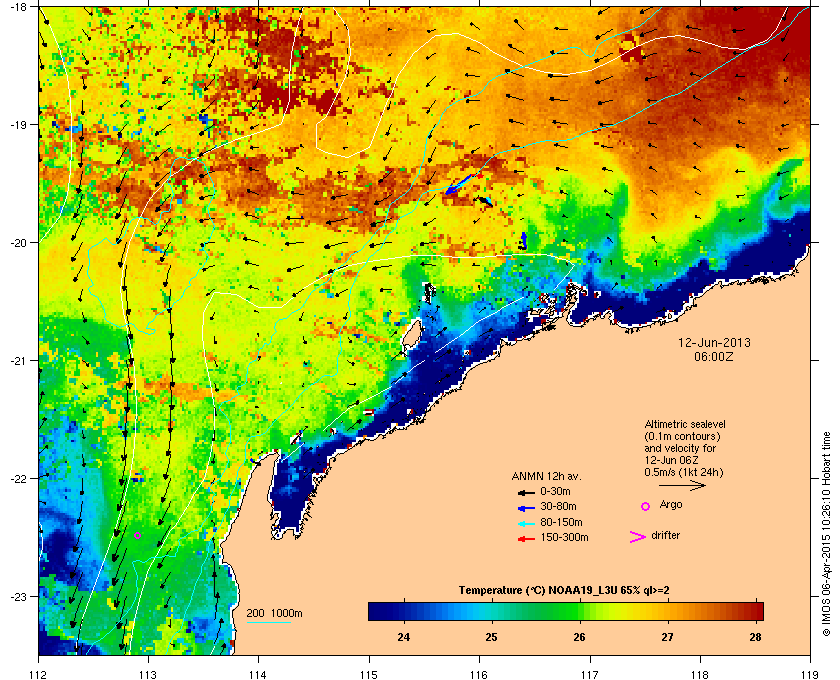
Task: Click the latitude axis label '-20'
Action: (x=18, y=242)
